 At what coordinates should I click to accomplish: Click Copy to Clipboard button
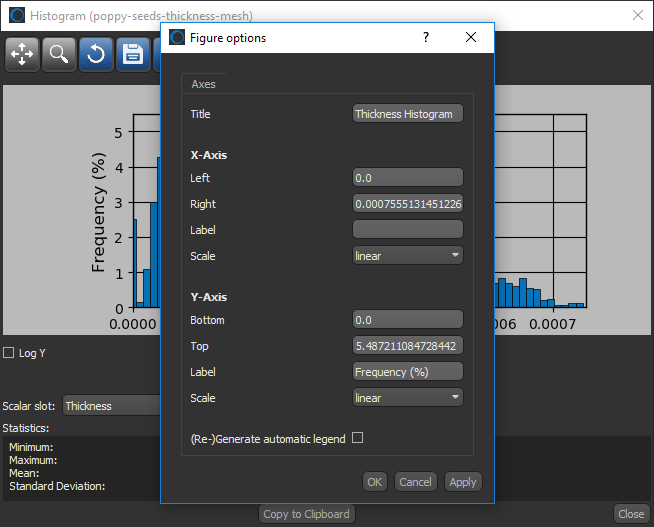pos(306,514)
